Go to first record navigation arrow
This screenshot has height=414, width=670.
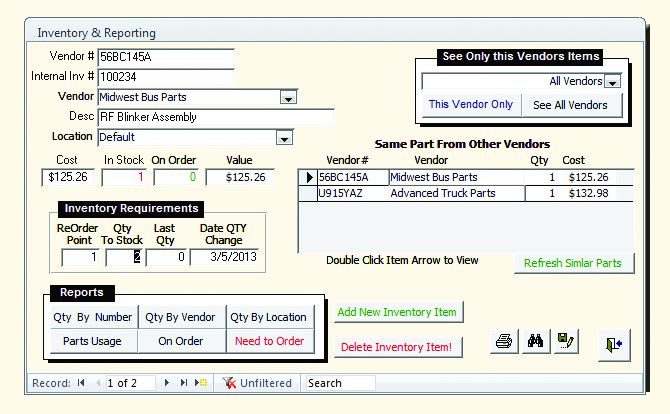coord(81,383)
